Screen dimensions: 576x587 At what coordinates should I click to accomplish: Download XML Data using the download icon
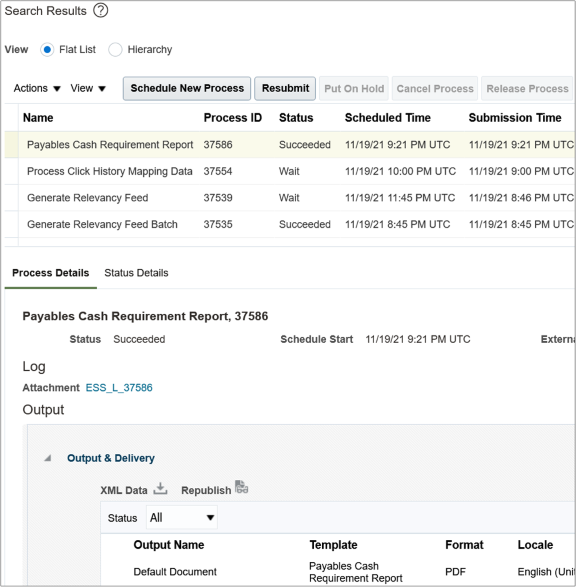click(160, 489)
